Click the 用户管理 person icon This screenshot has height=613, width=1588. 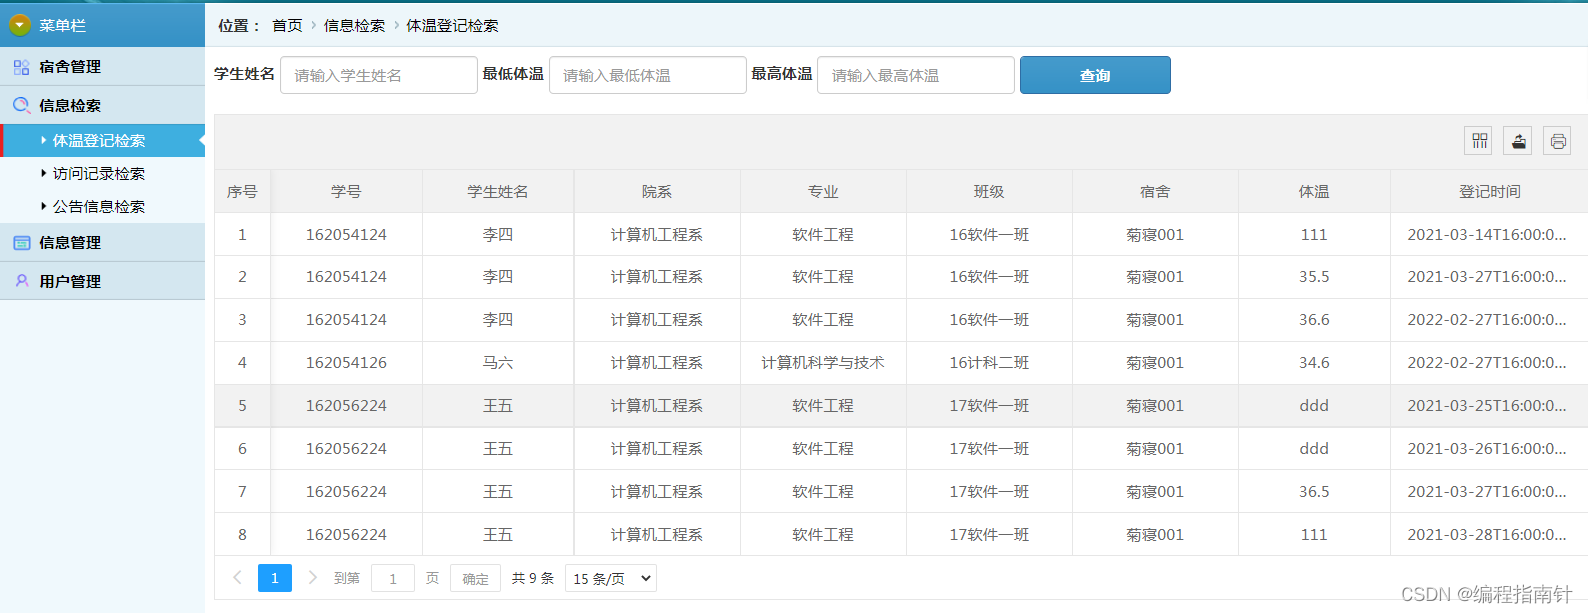(x=21, y=282)
